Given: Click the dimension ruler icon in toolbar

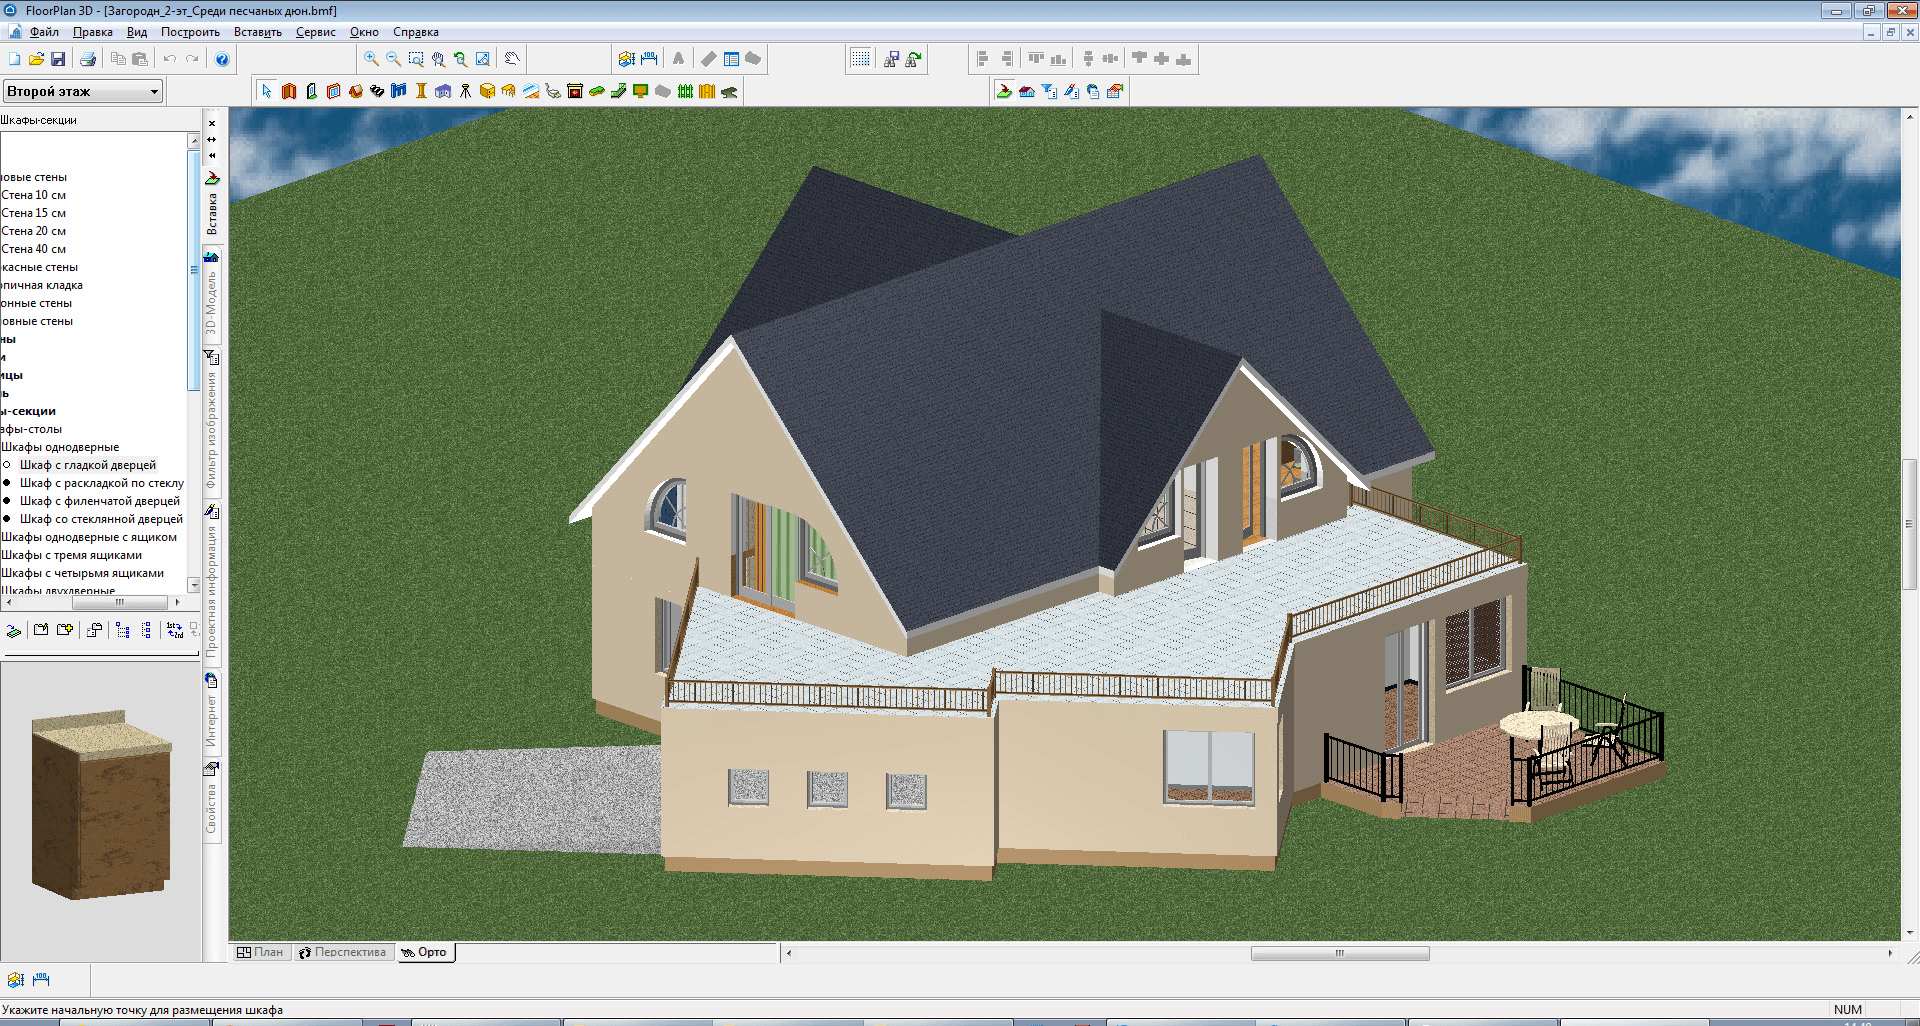Looking at the screenshot, I should coord(649,59).
